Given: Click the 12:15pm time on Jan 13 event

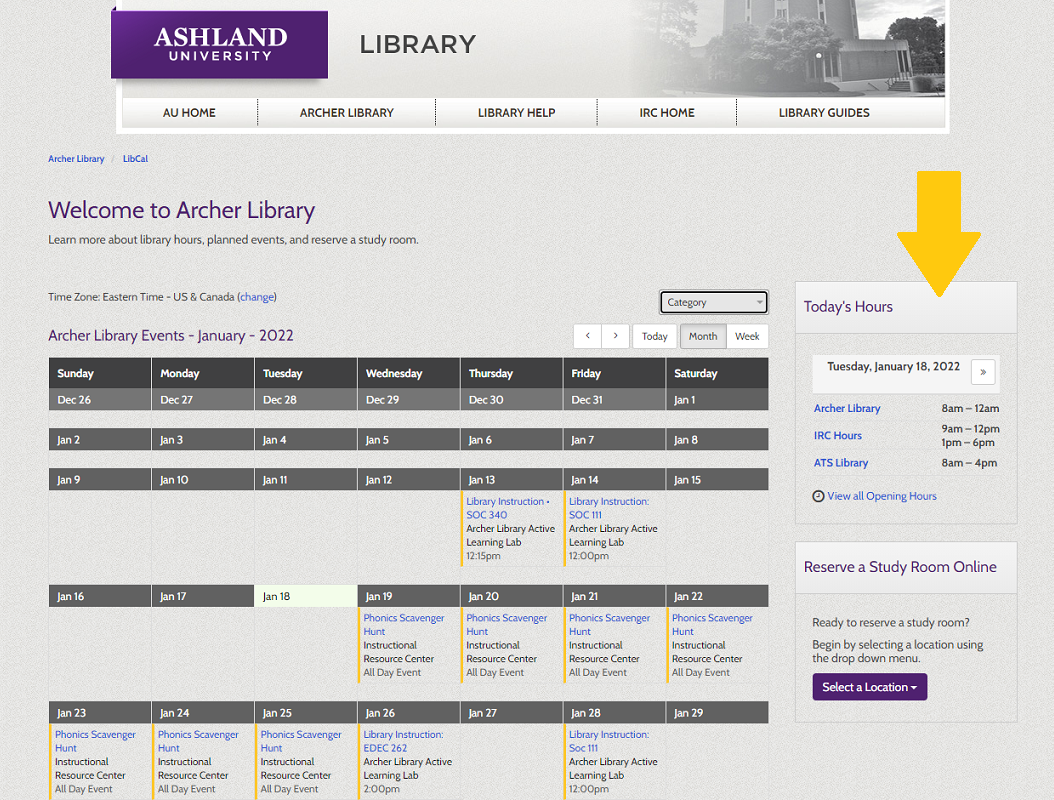Looking at the screenshot, I should point(483,556).
